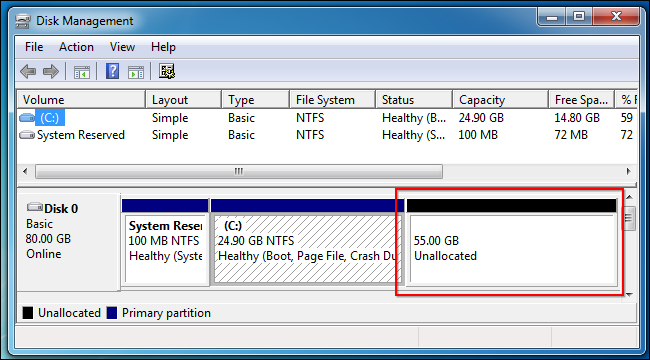The image size is (650, 360).
Task: Click 14.80 GB free space cell
Action: coord(577,118)
